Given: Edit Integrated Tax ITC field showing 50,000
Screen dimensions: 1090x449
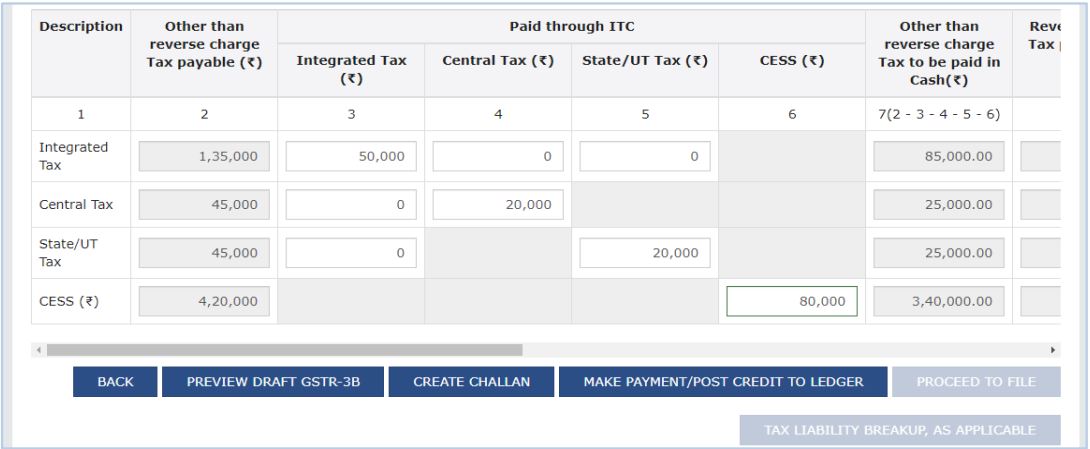Looking at the screenshot, I should coord(351,156).
